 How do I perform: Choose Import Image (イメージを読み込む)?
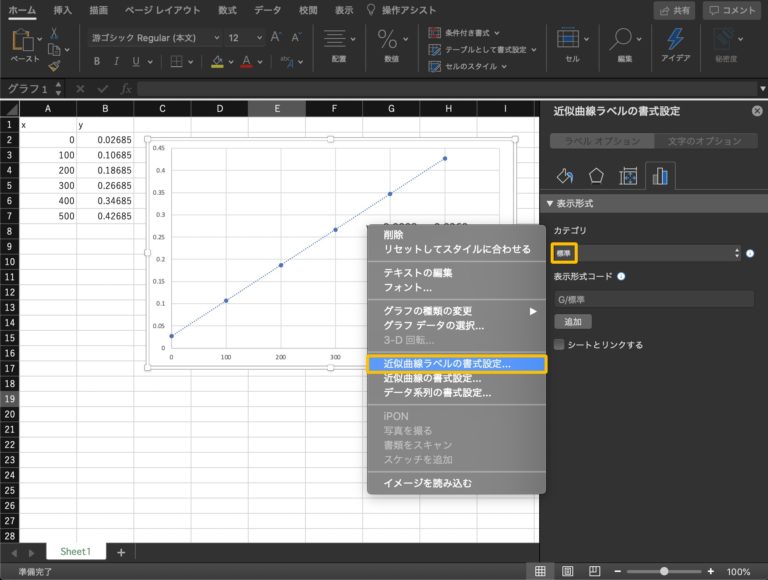[x=456, y=483]
